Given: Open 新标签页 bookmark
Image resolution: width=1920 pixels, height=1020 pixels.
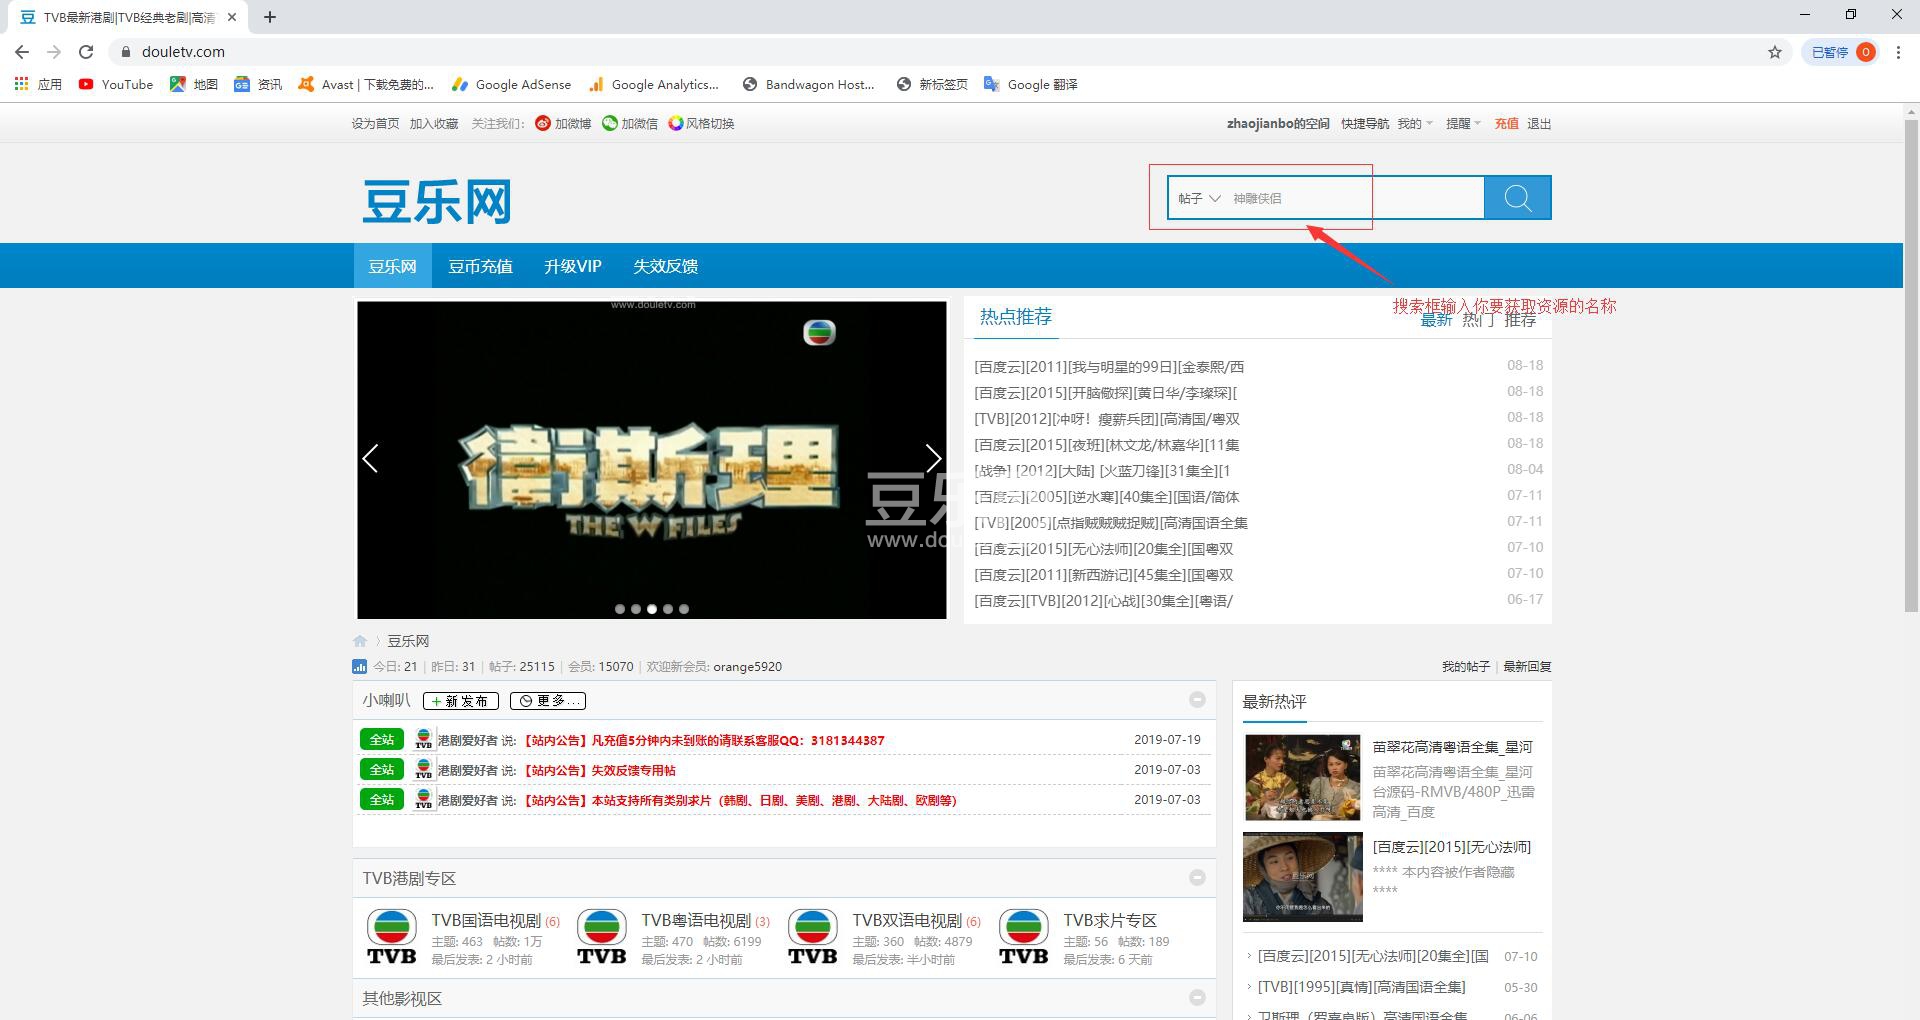Looking at the screenshot, I should coord(932,85).
